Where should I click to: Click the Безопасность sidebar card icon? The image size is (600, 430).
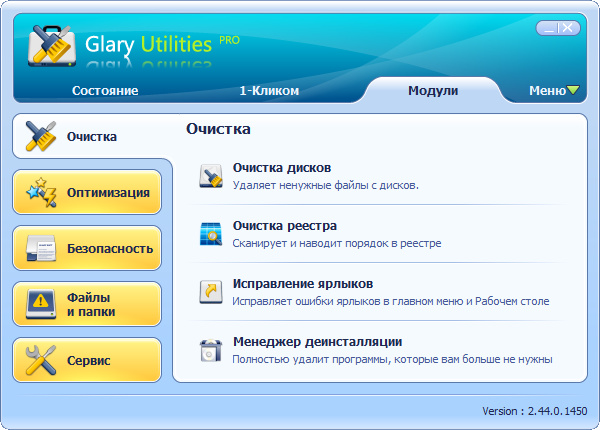tap(41, 248)
